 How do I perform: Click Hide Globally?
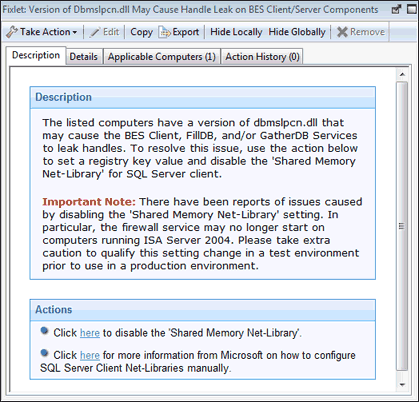point(297,32)
